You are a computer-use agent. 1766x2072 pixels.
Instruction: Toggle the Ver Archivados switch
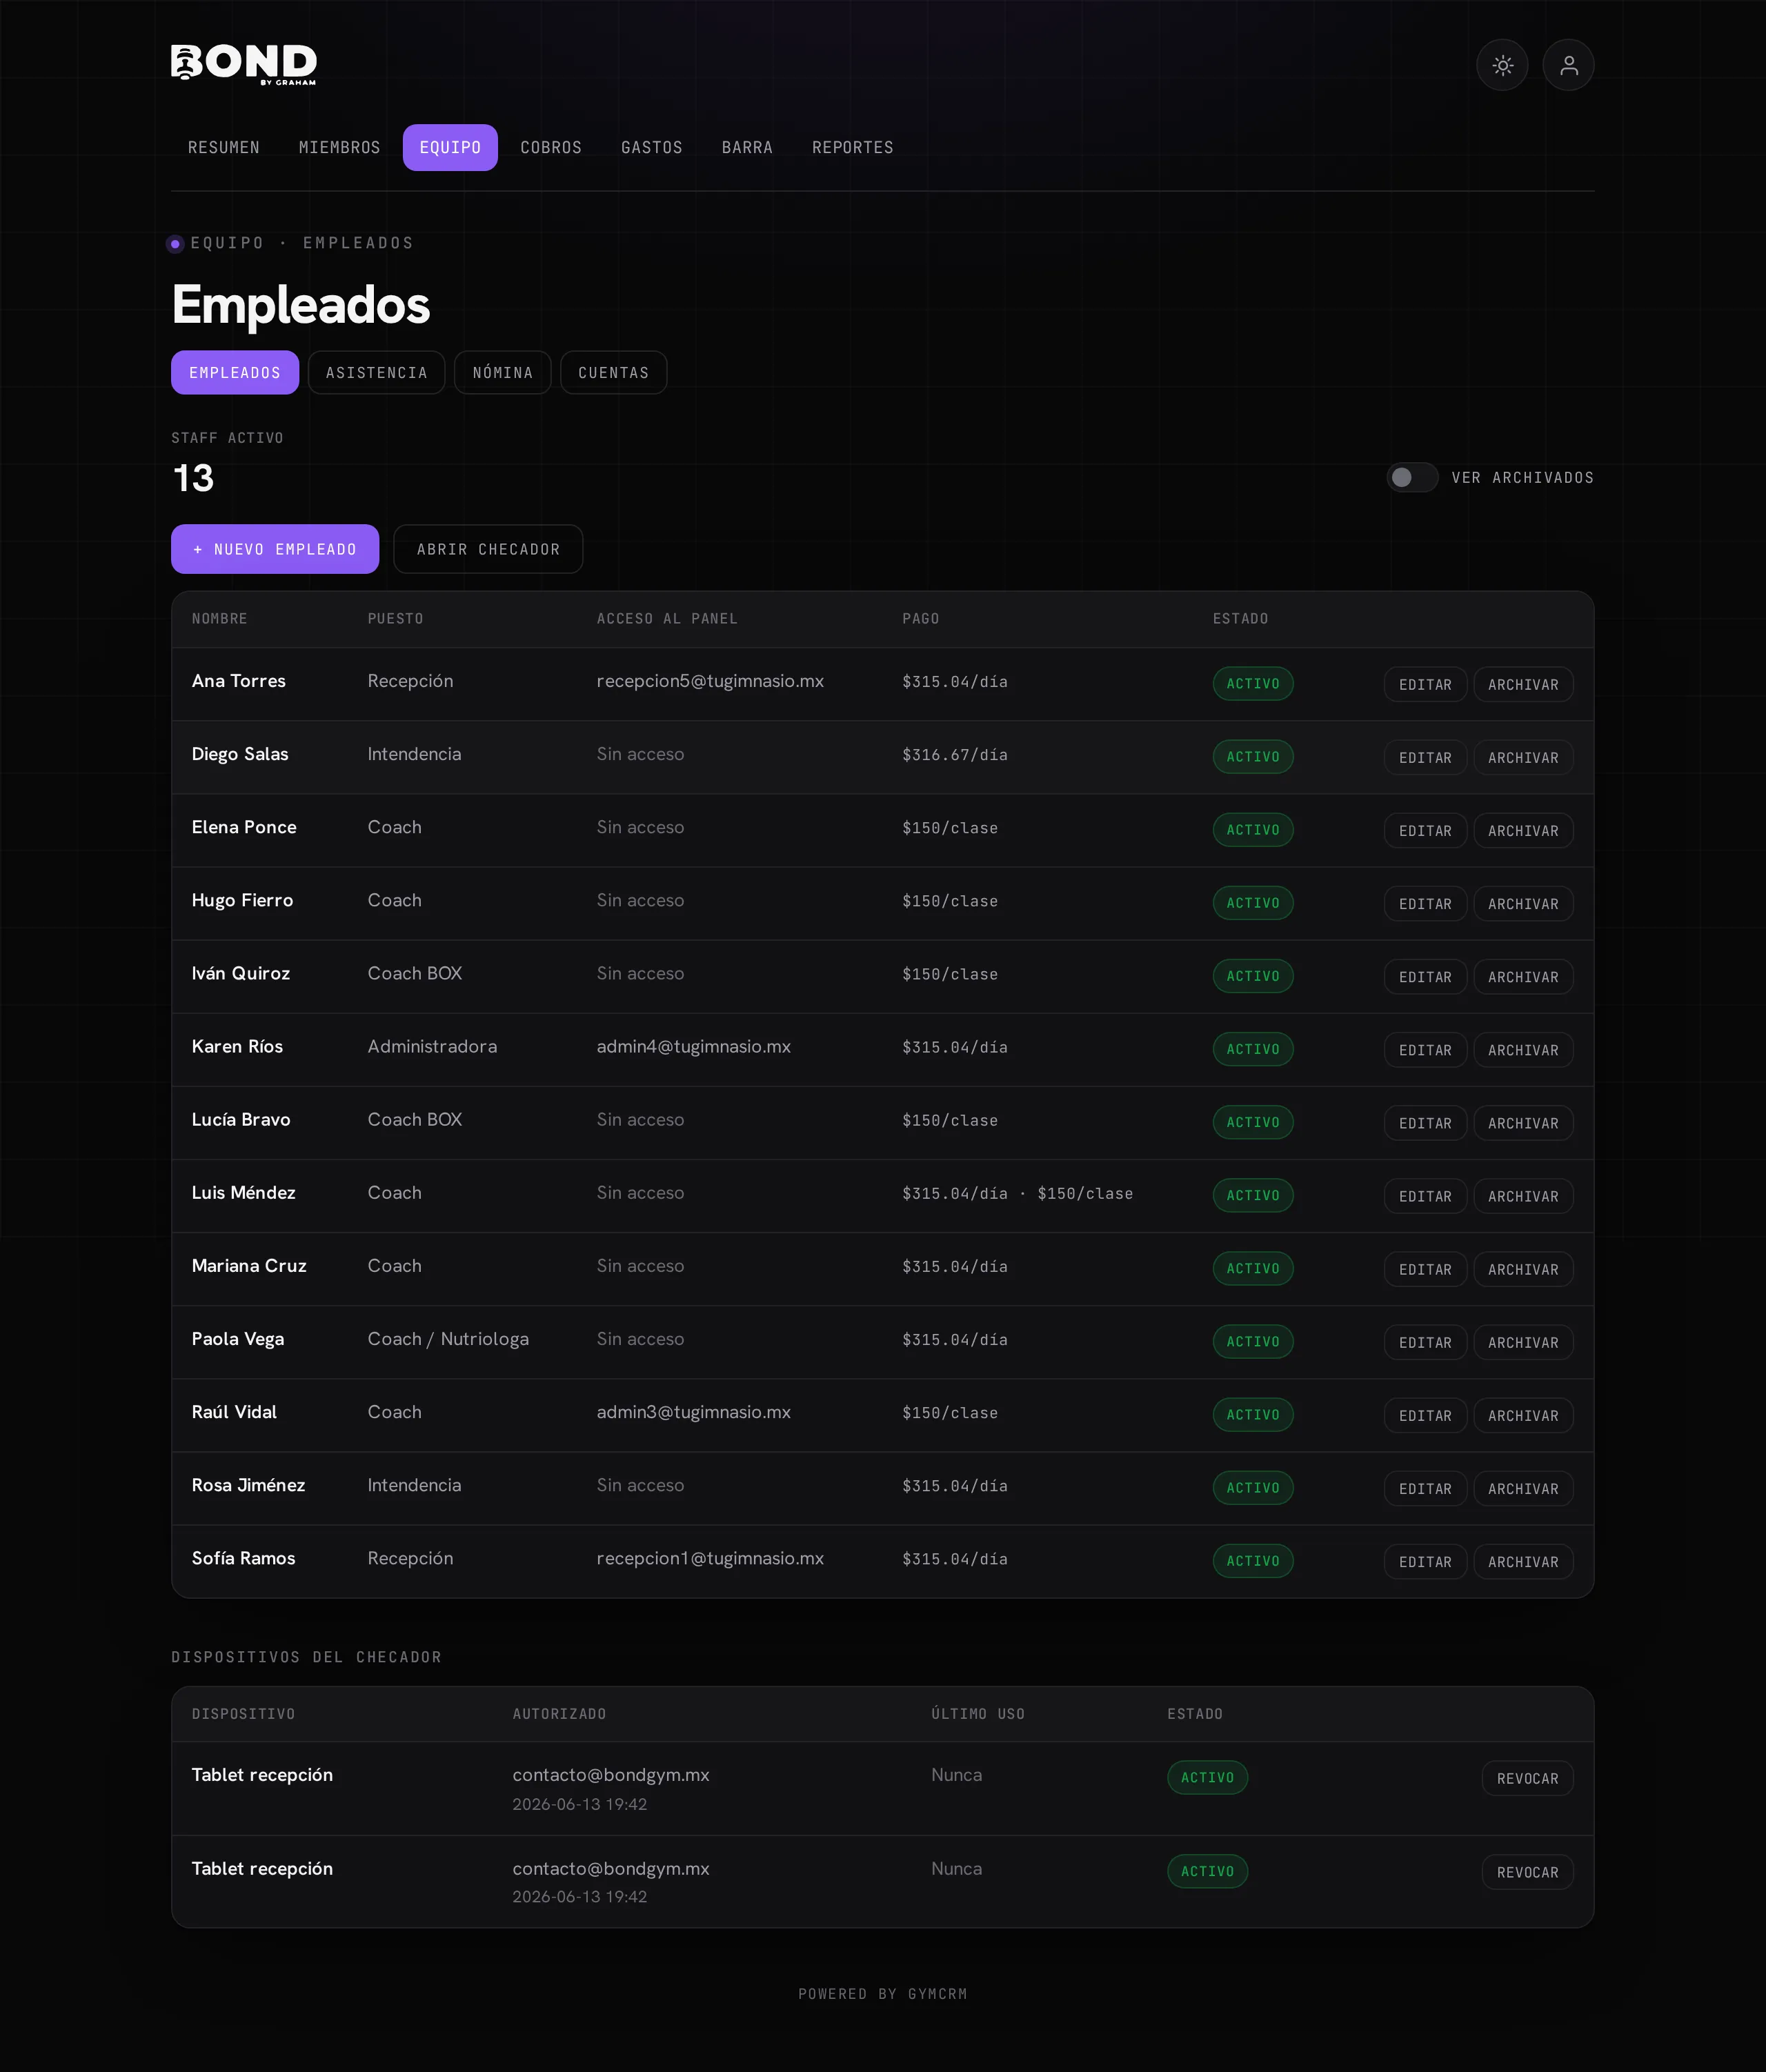(x=1412, y=477)
